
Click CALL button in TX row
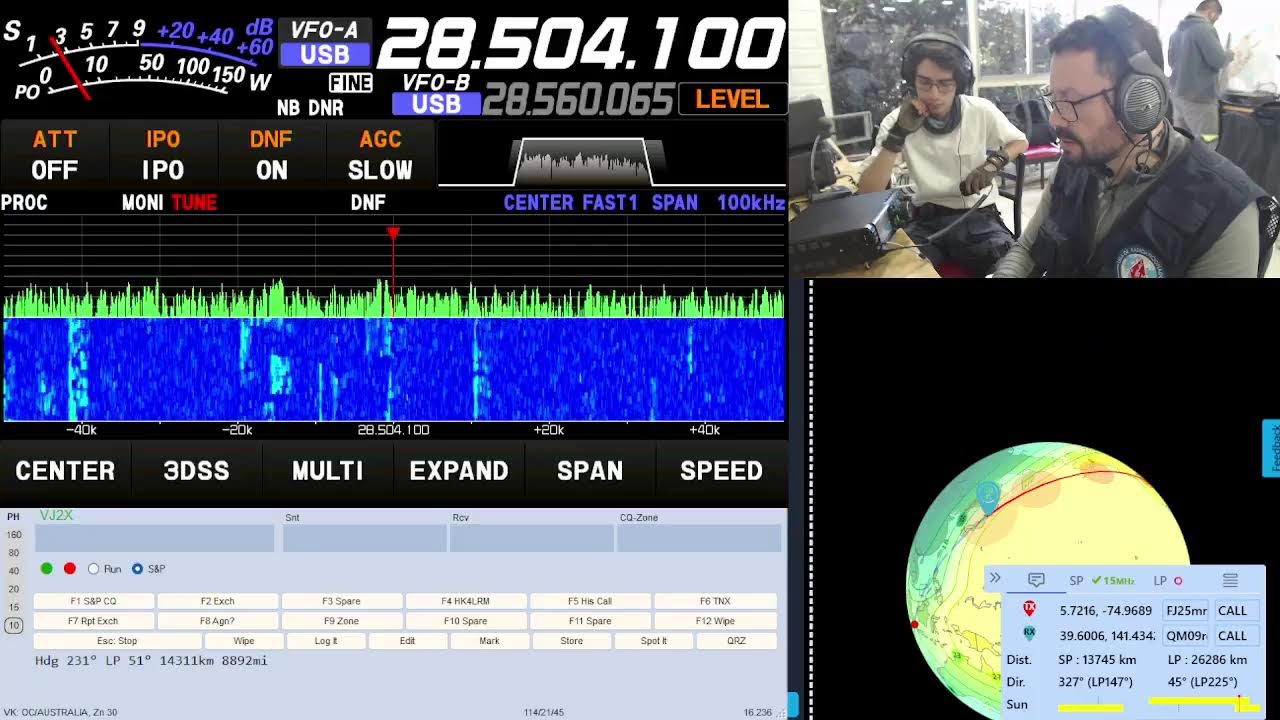coord(1232,610)
